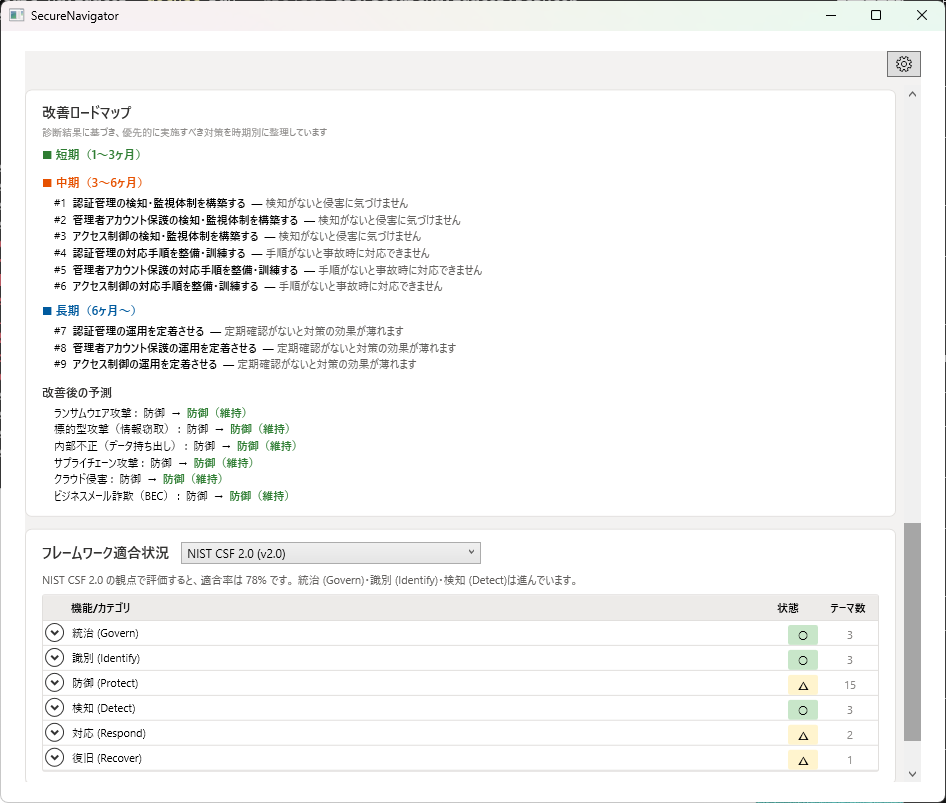Open the NIST CSF 2.0 framework dropdown

coord(330,552)
